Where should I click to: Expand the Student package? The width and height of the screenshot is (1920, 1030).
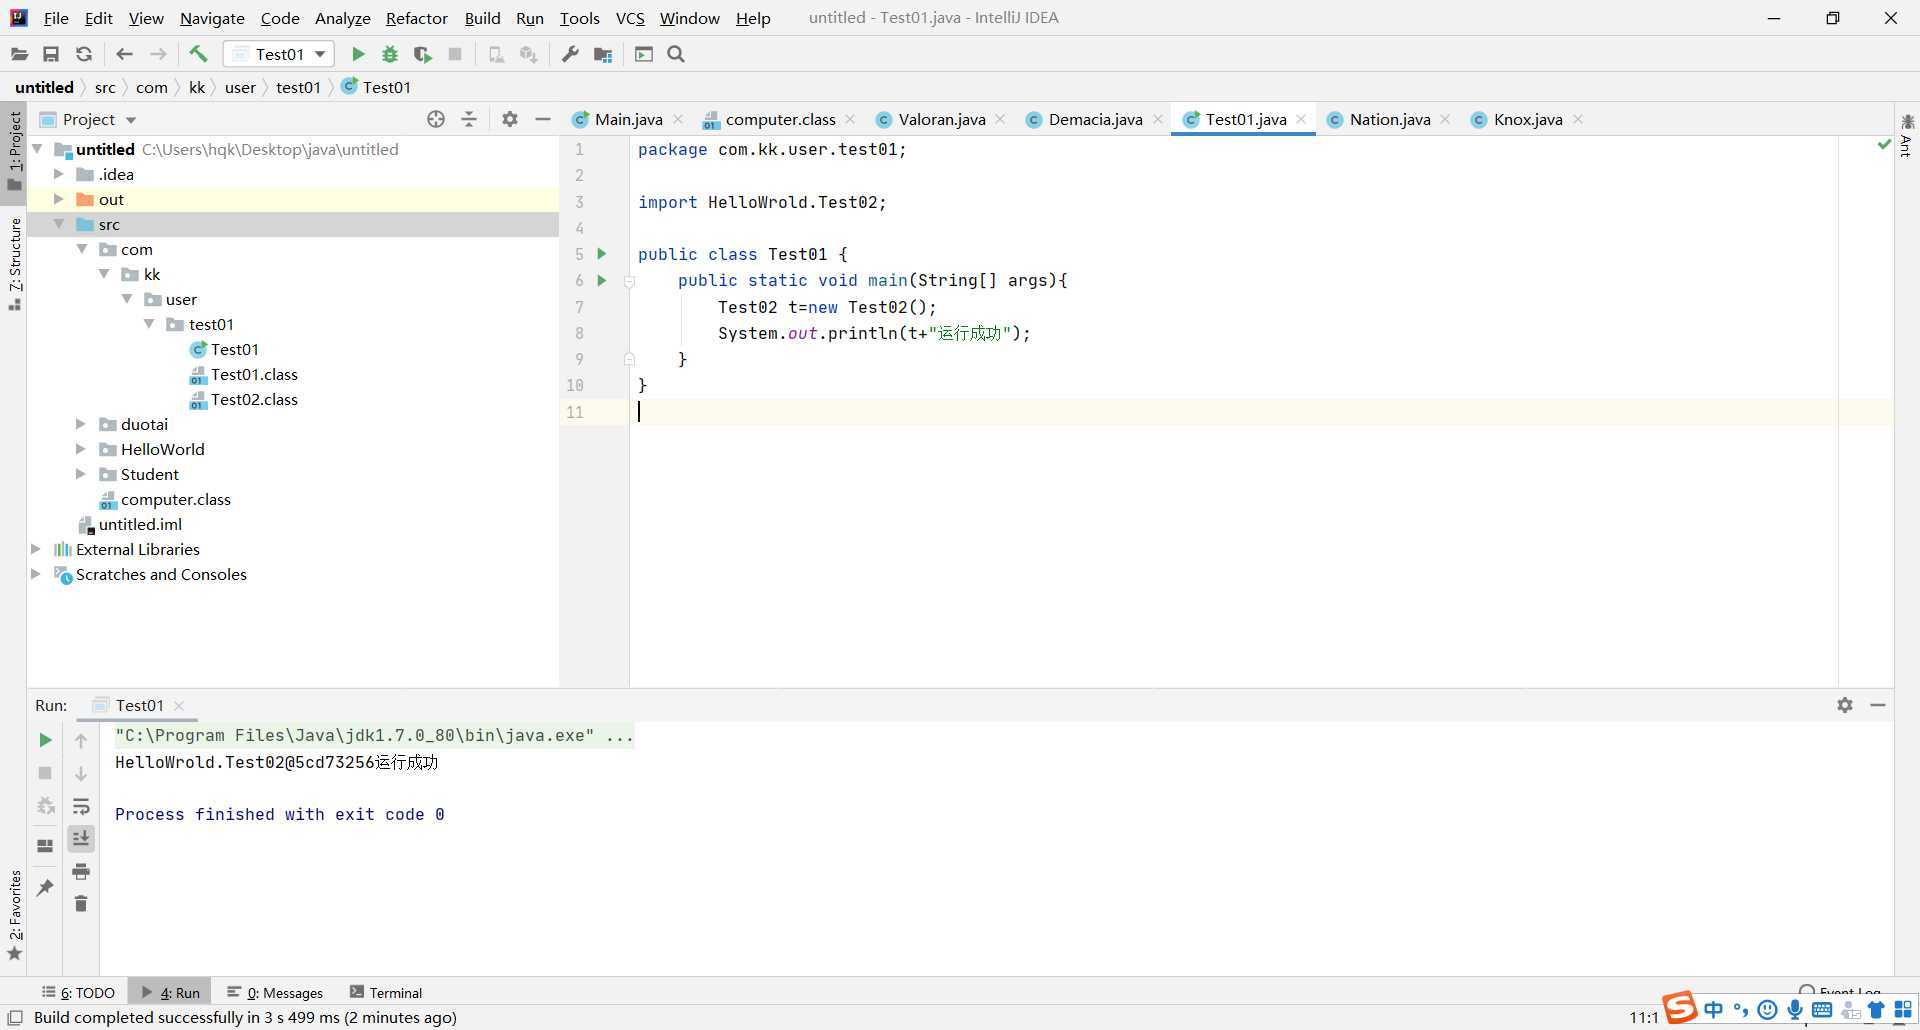(x=81, y=474)
